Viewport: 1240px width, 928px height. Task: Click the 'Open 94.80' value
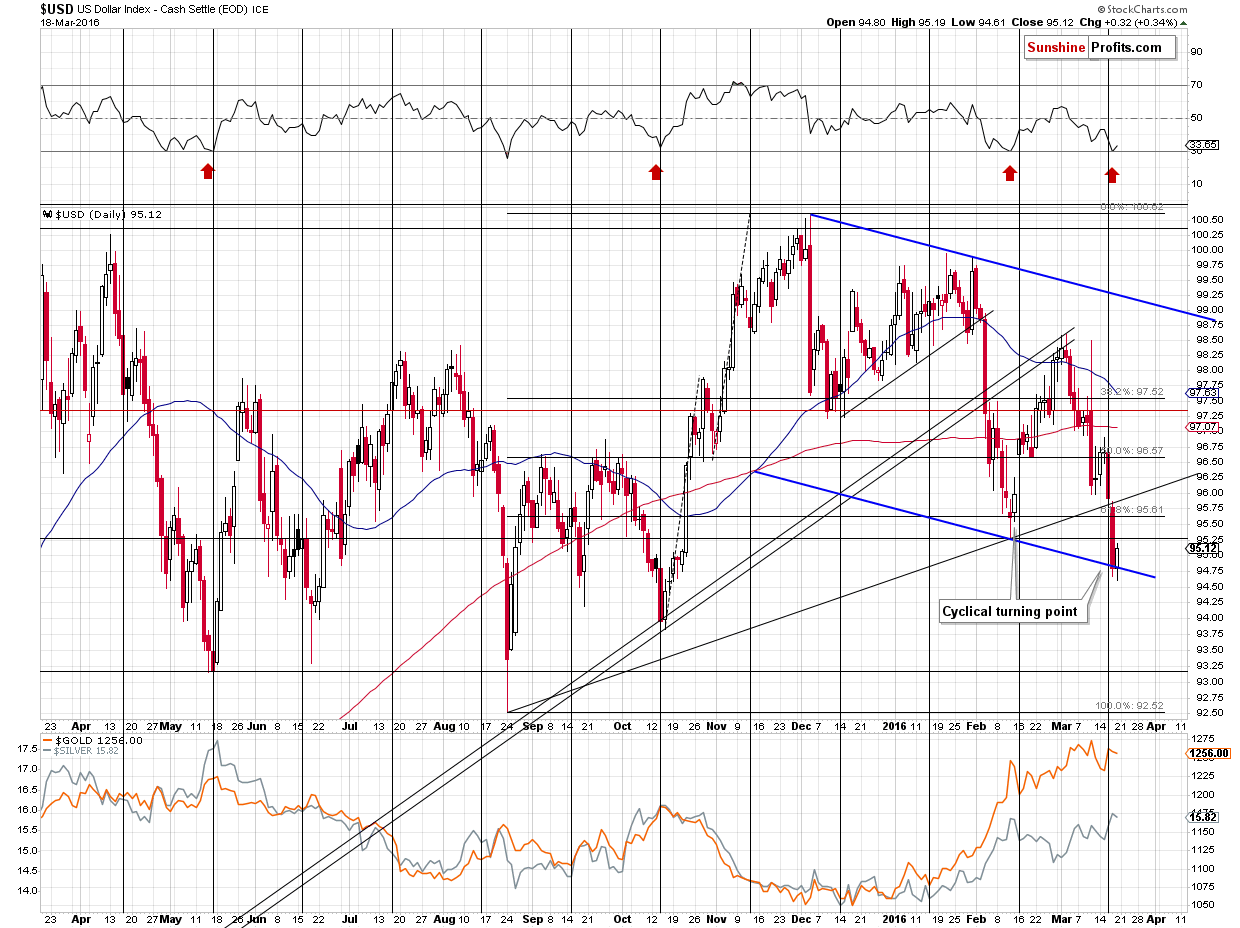(856, 23)
